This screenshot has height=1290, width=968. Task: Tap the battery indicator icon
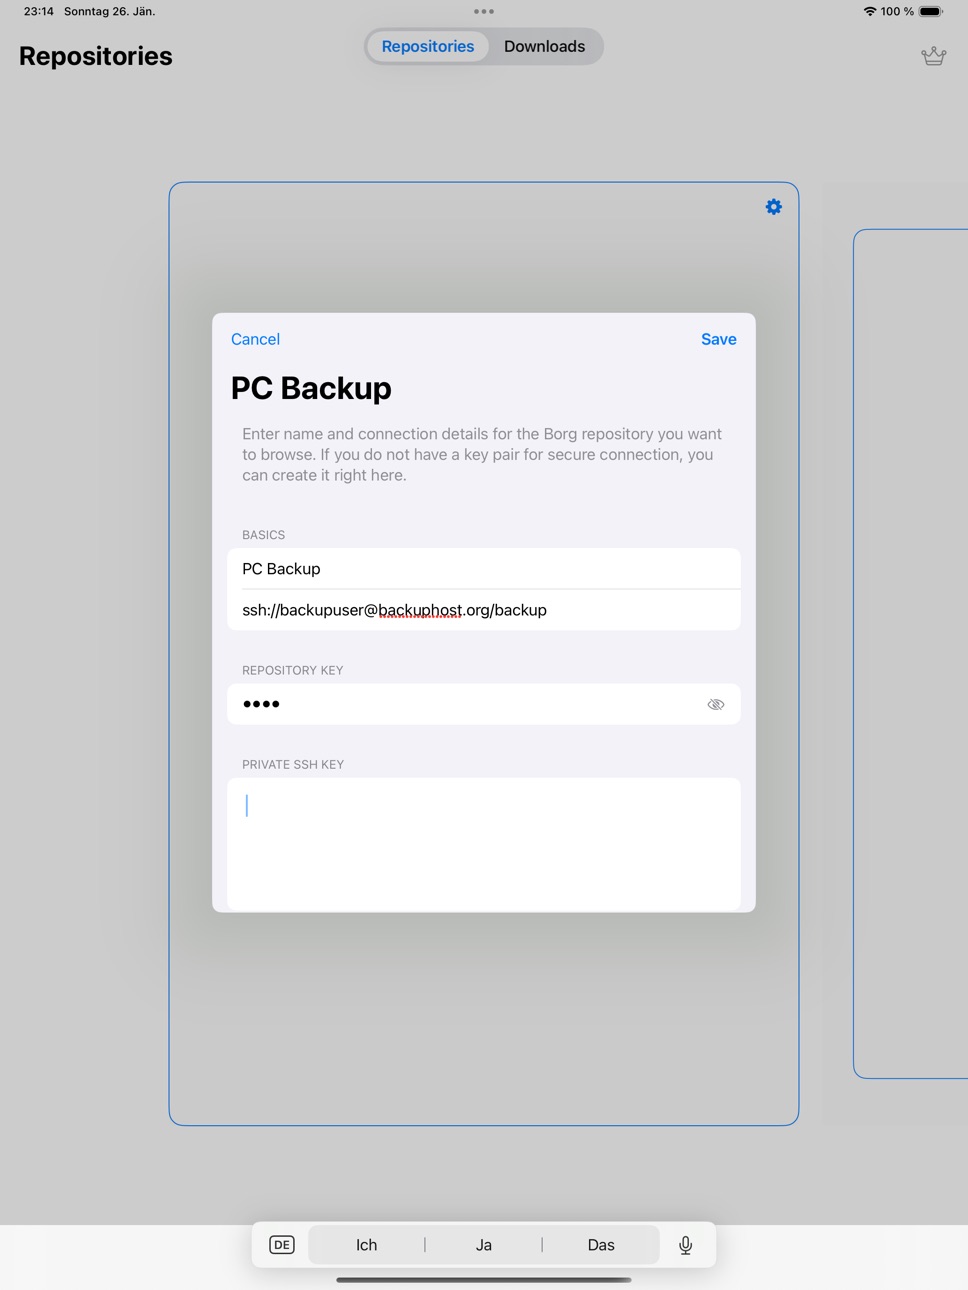point(931,12)
